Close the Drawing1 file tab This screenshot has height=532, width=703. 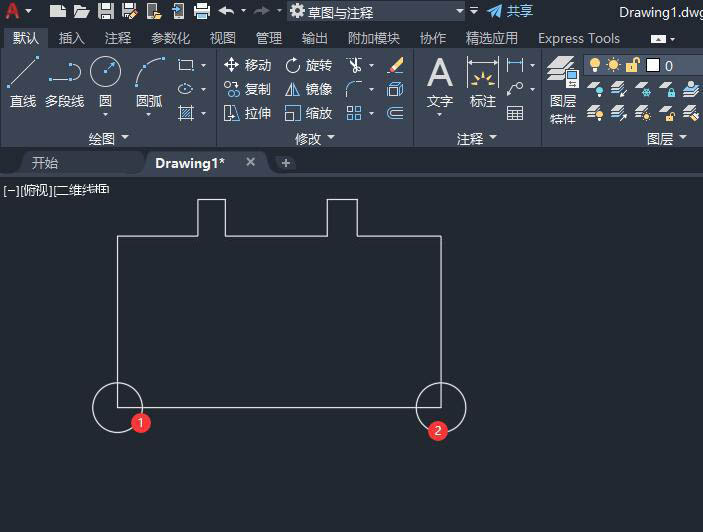click(x=251, y=162)
